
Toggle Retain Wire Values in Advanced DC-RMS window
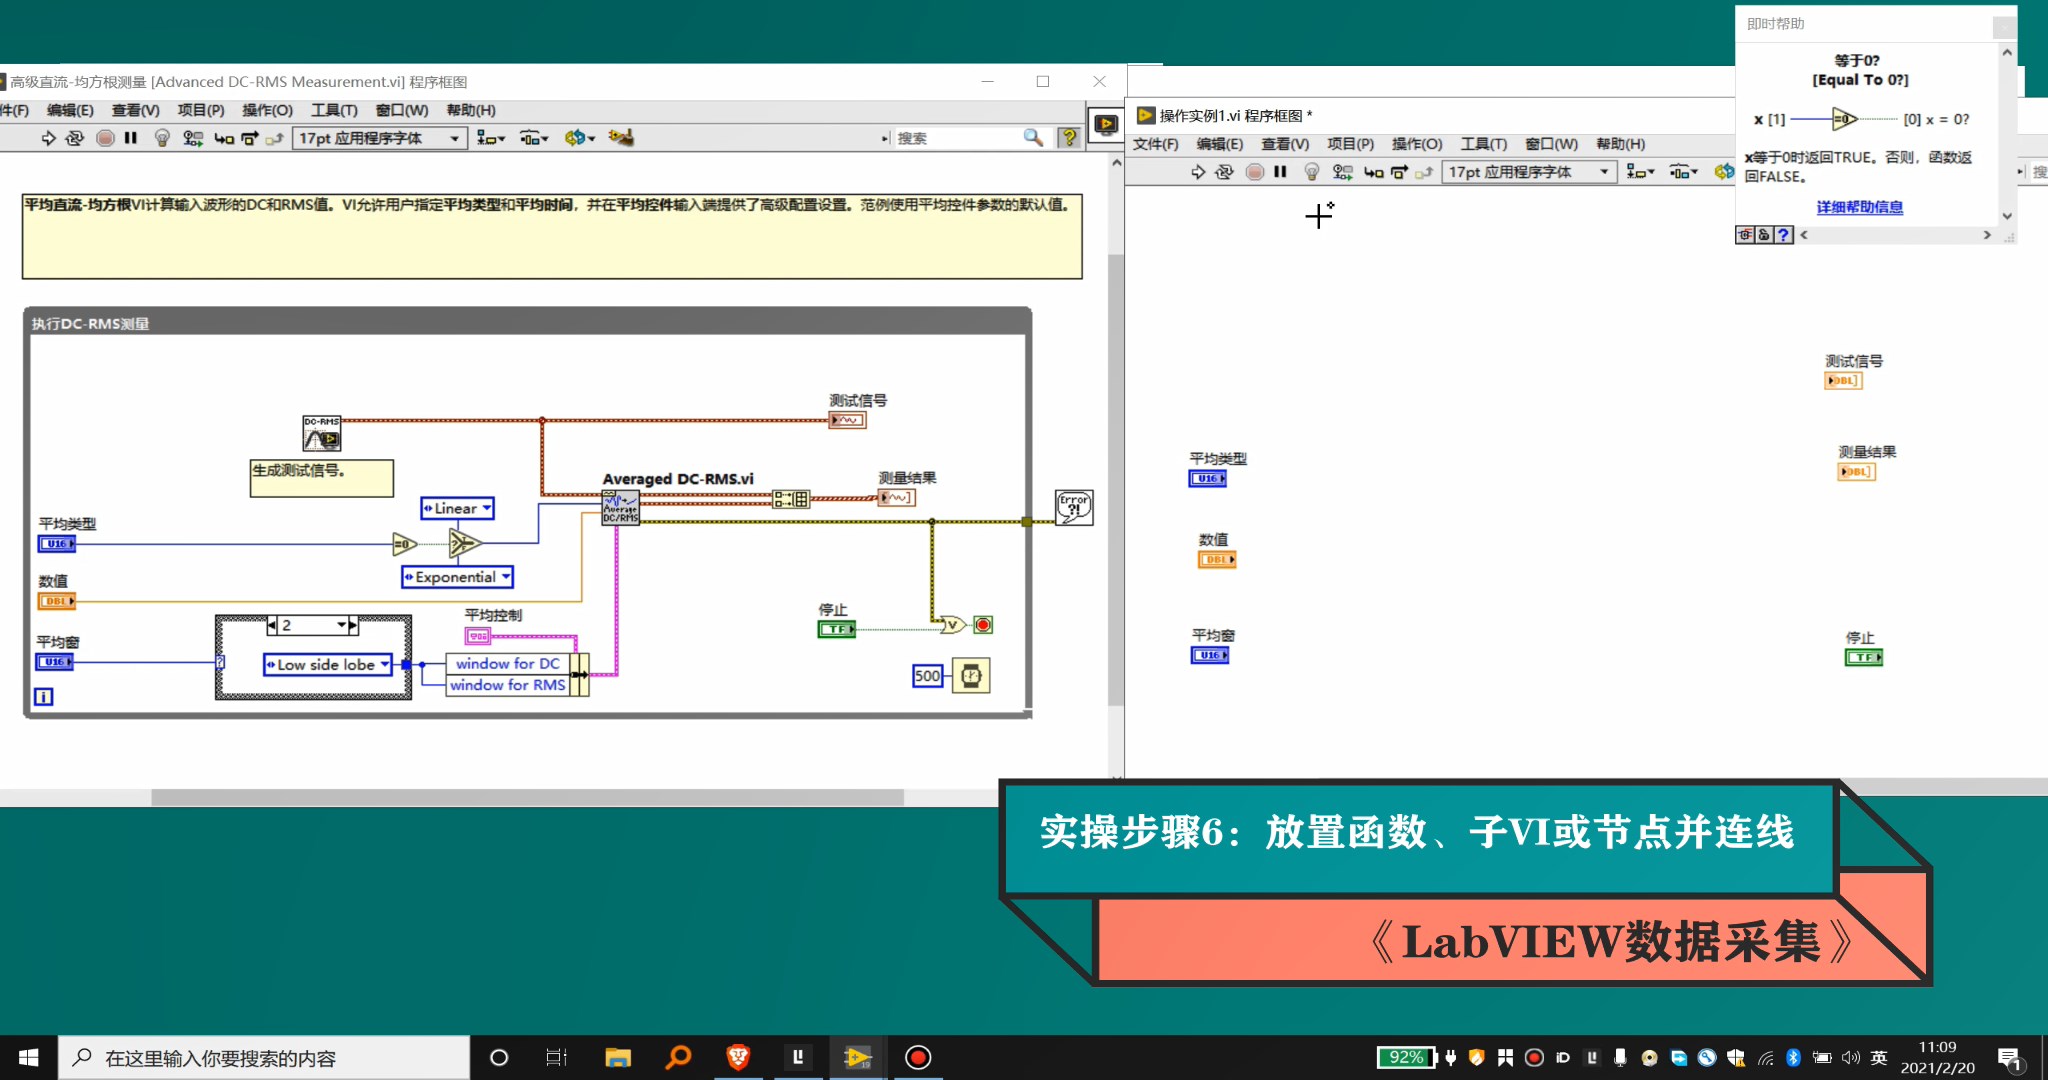point(193,138)
